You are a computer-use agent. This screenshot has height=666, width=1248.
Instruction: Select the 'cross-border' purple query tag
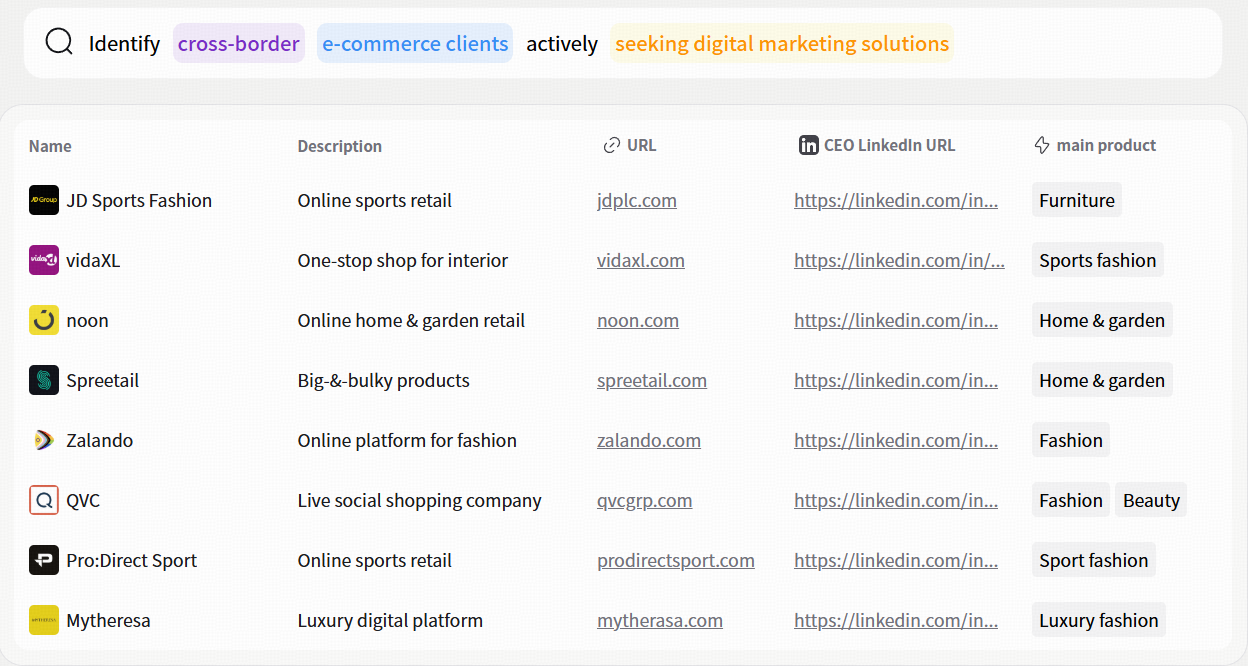[x=238, y=44]
